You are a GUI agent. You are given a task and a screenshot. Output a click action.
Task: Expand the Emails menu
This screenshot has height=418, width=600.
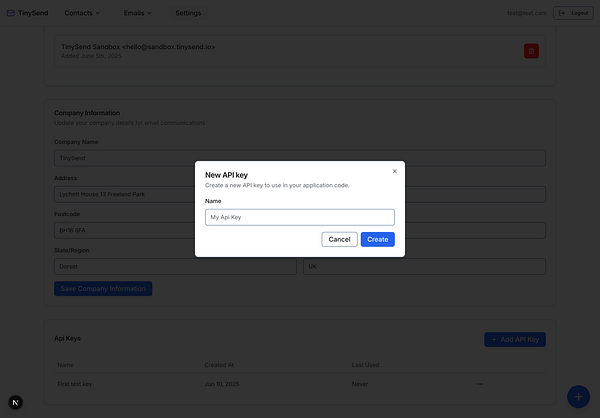137,13
